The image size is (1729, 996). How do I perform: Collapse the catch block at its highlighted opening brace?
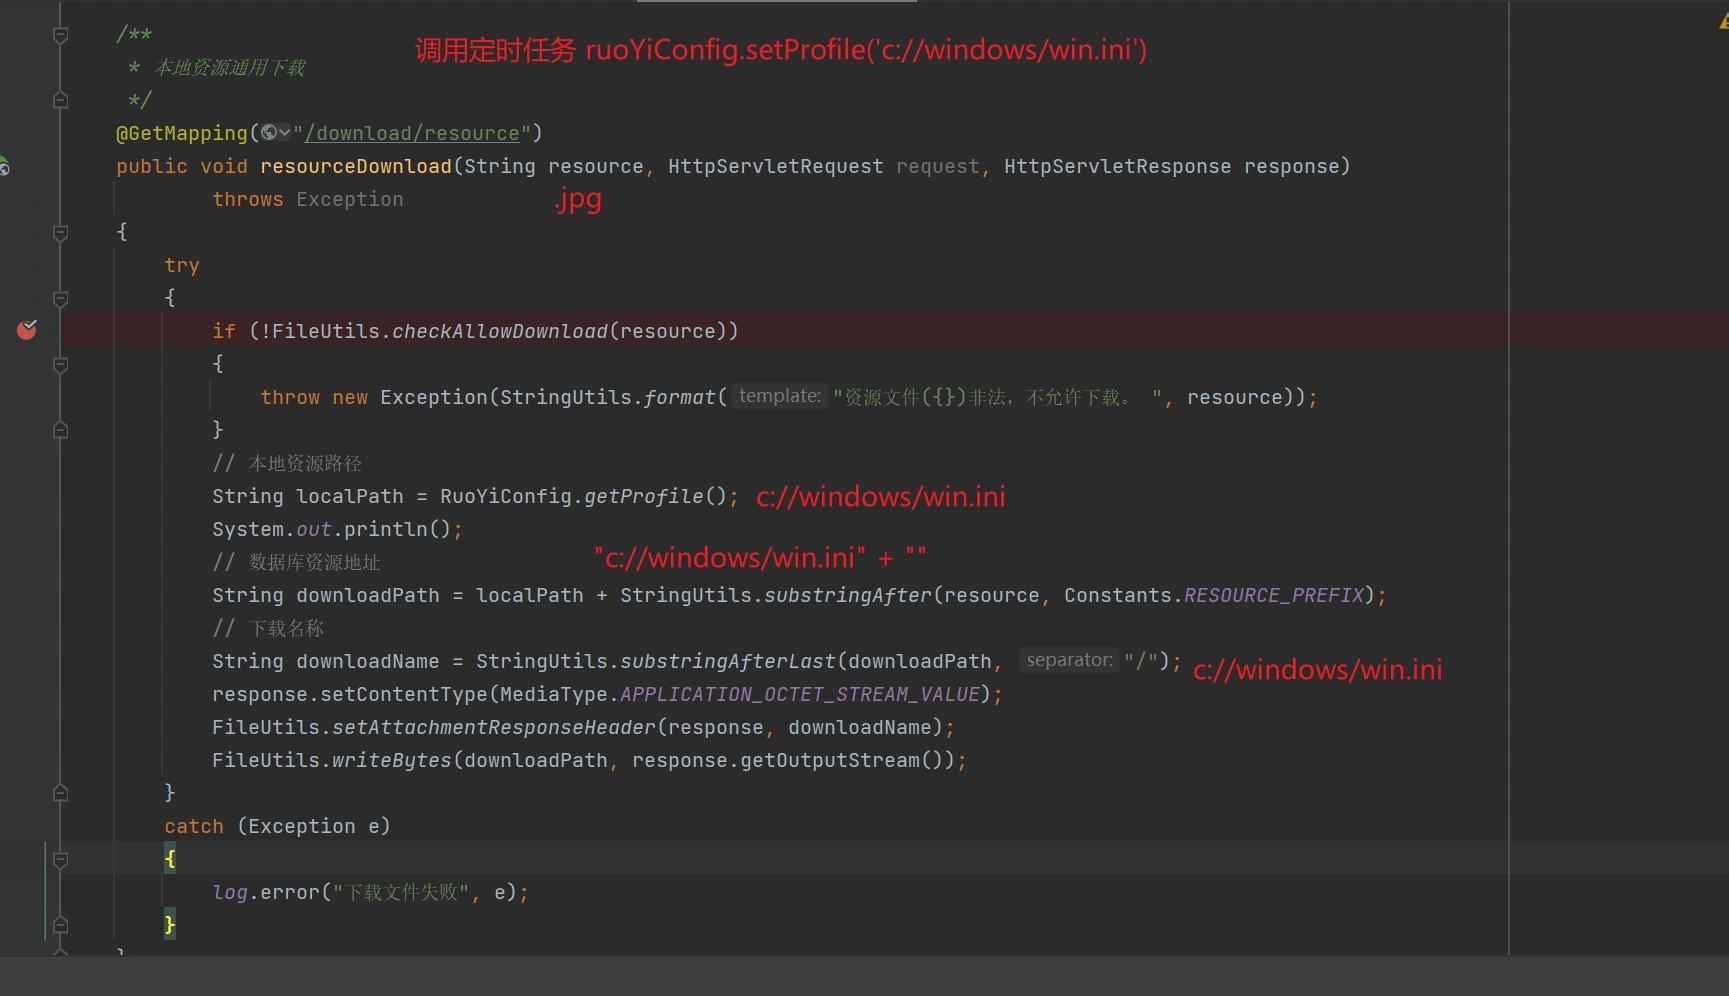(60, 859)
